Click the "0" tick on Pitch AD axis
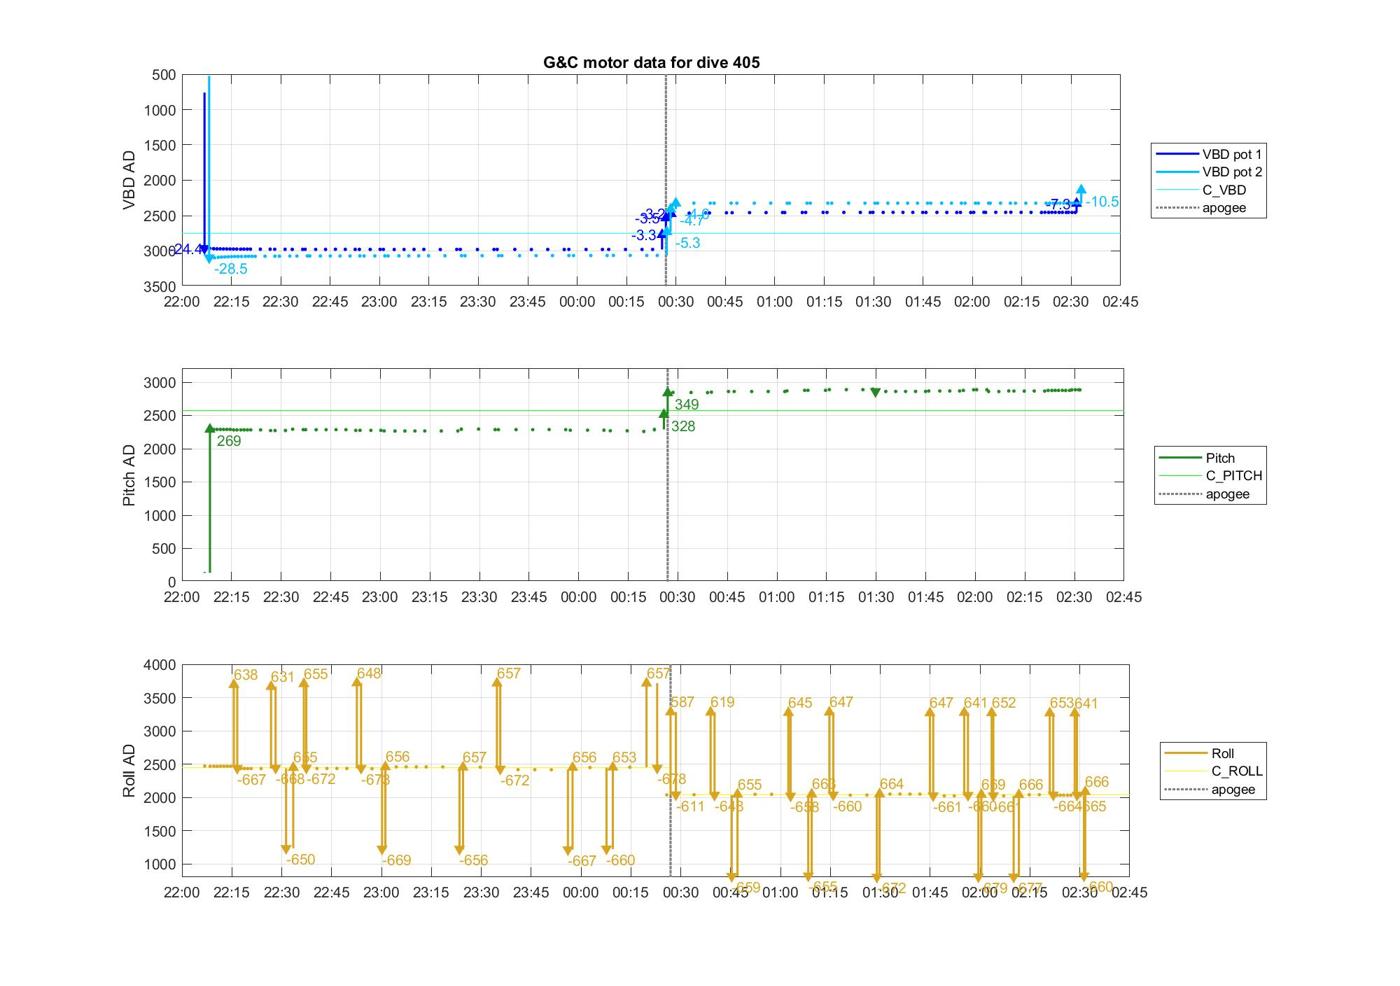The image size is (1400, 986). tap(173, 582)
